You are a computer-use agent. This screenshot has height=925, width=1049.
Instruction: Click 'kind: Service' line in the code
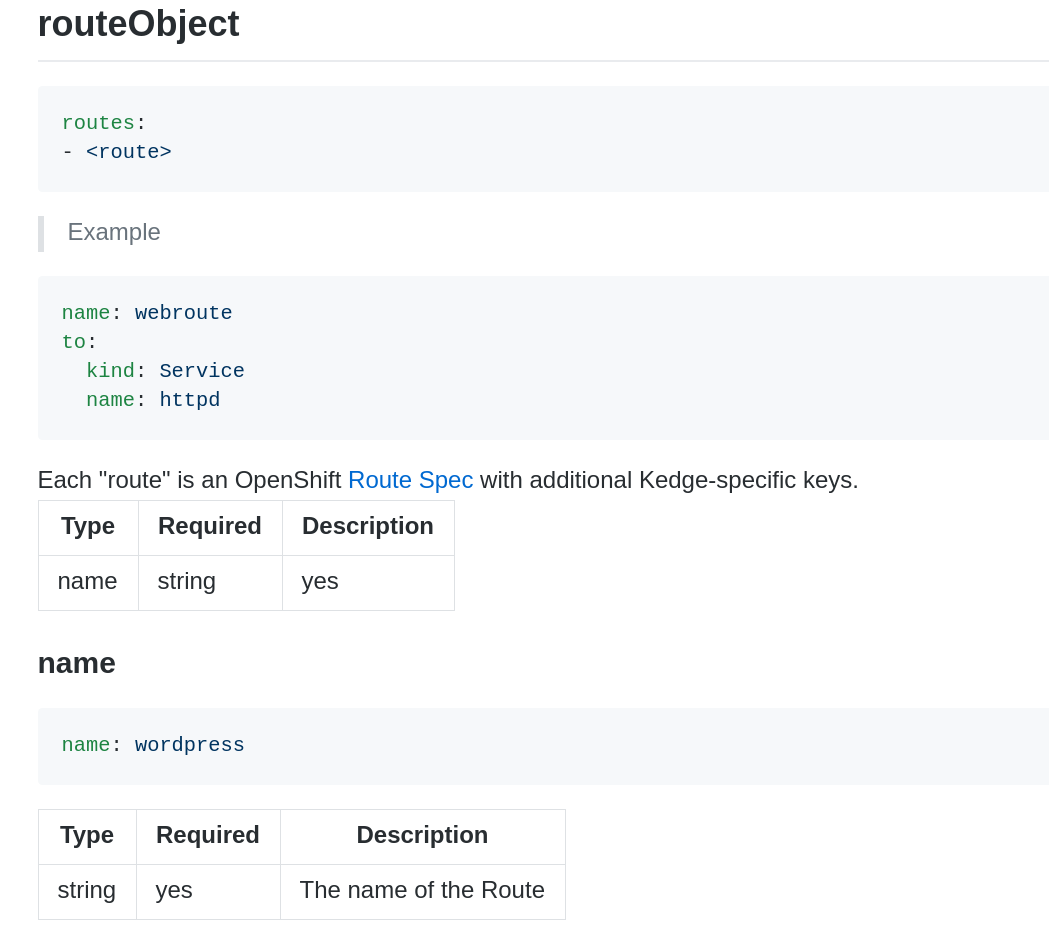(165, 371)
